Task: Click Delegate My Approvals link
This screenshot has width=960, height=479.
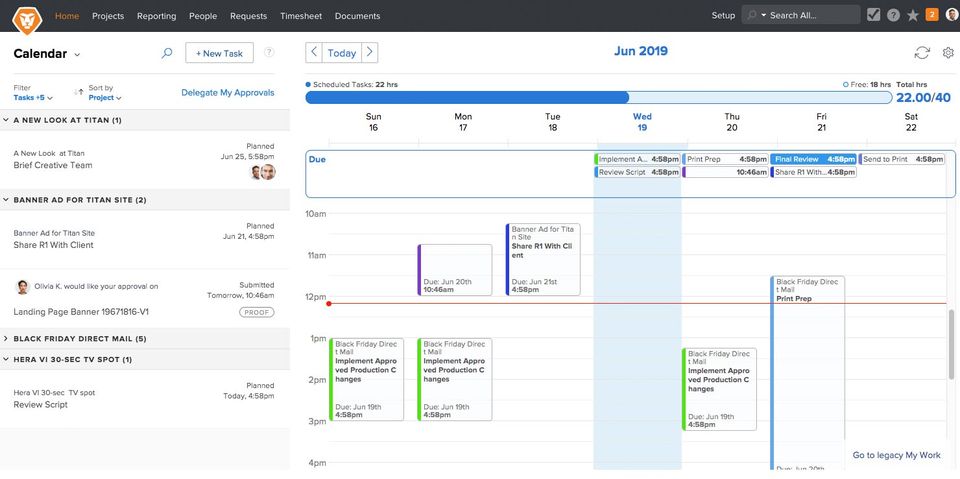Action: pos(227,93)
